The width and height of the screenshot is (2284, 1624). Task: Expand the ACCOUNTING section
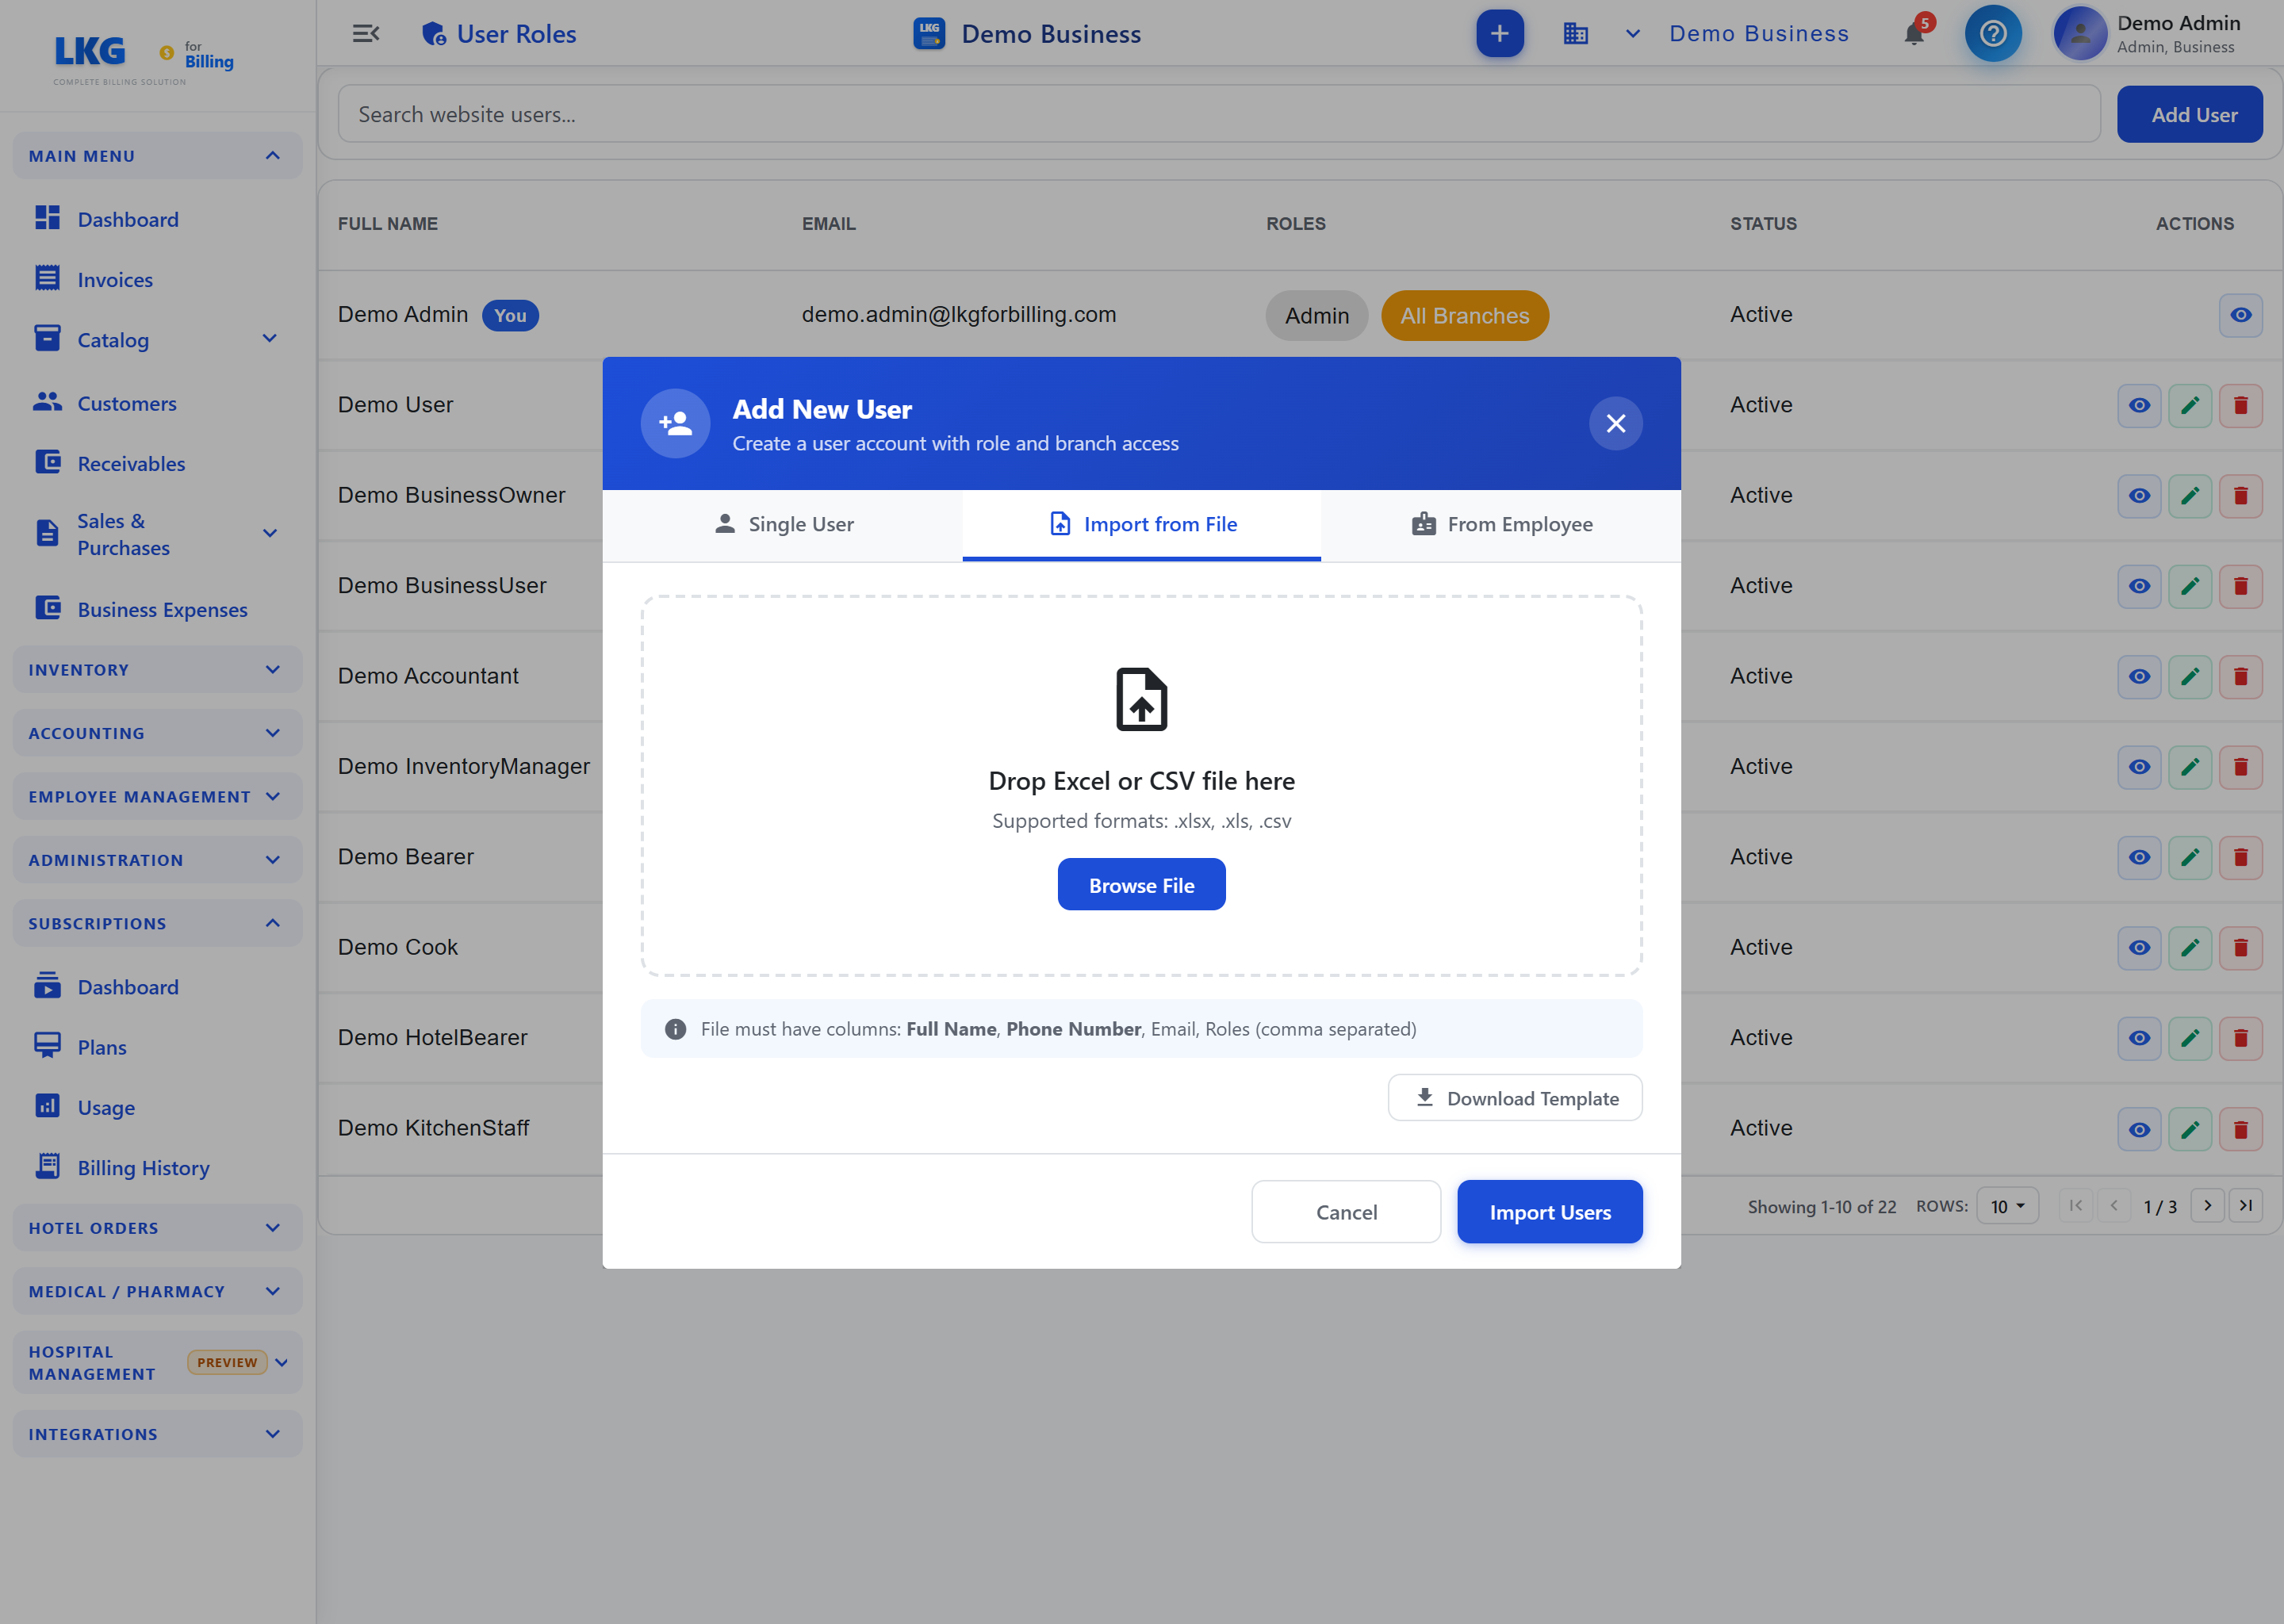(157, 733)
